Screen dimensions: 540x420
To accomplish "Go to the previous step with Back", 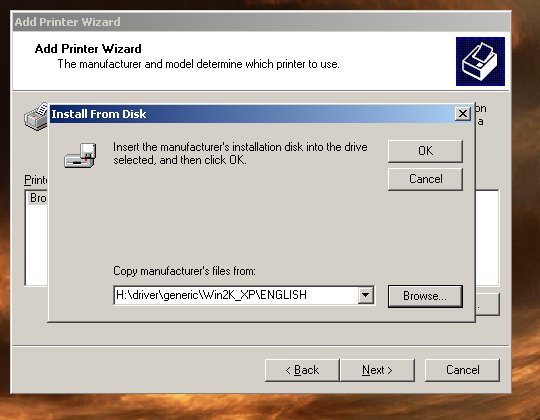I will pos(302,370).
